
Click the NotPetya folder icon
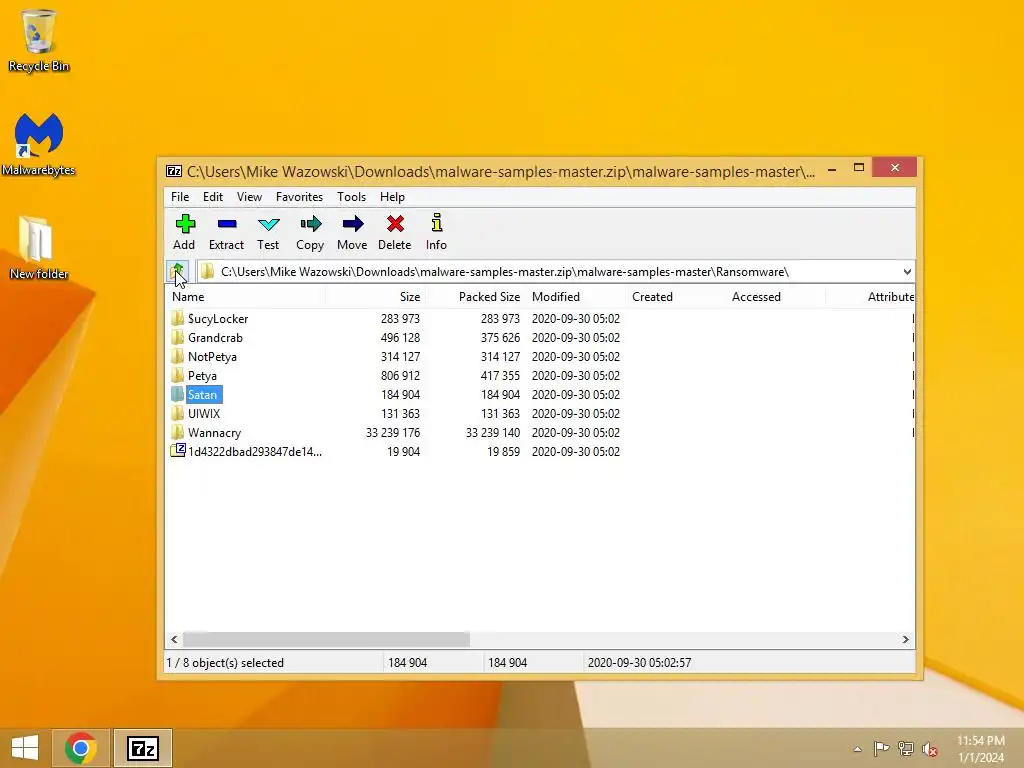177,357
